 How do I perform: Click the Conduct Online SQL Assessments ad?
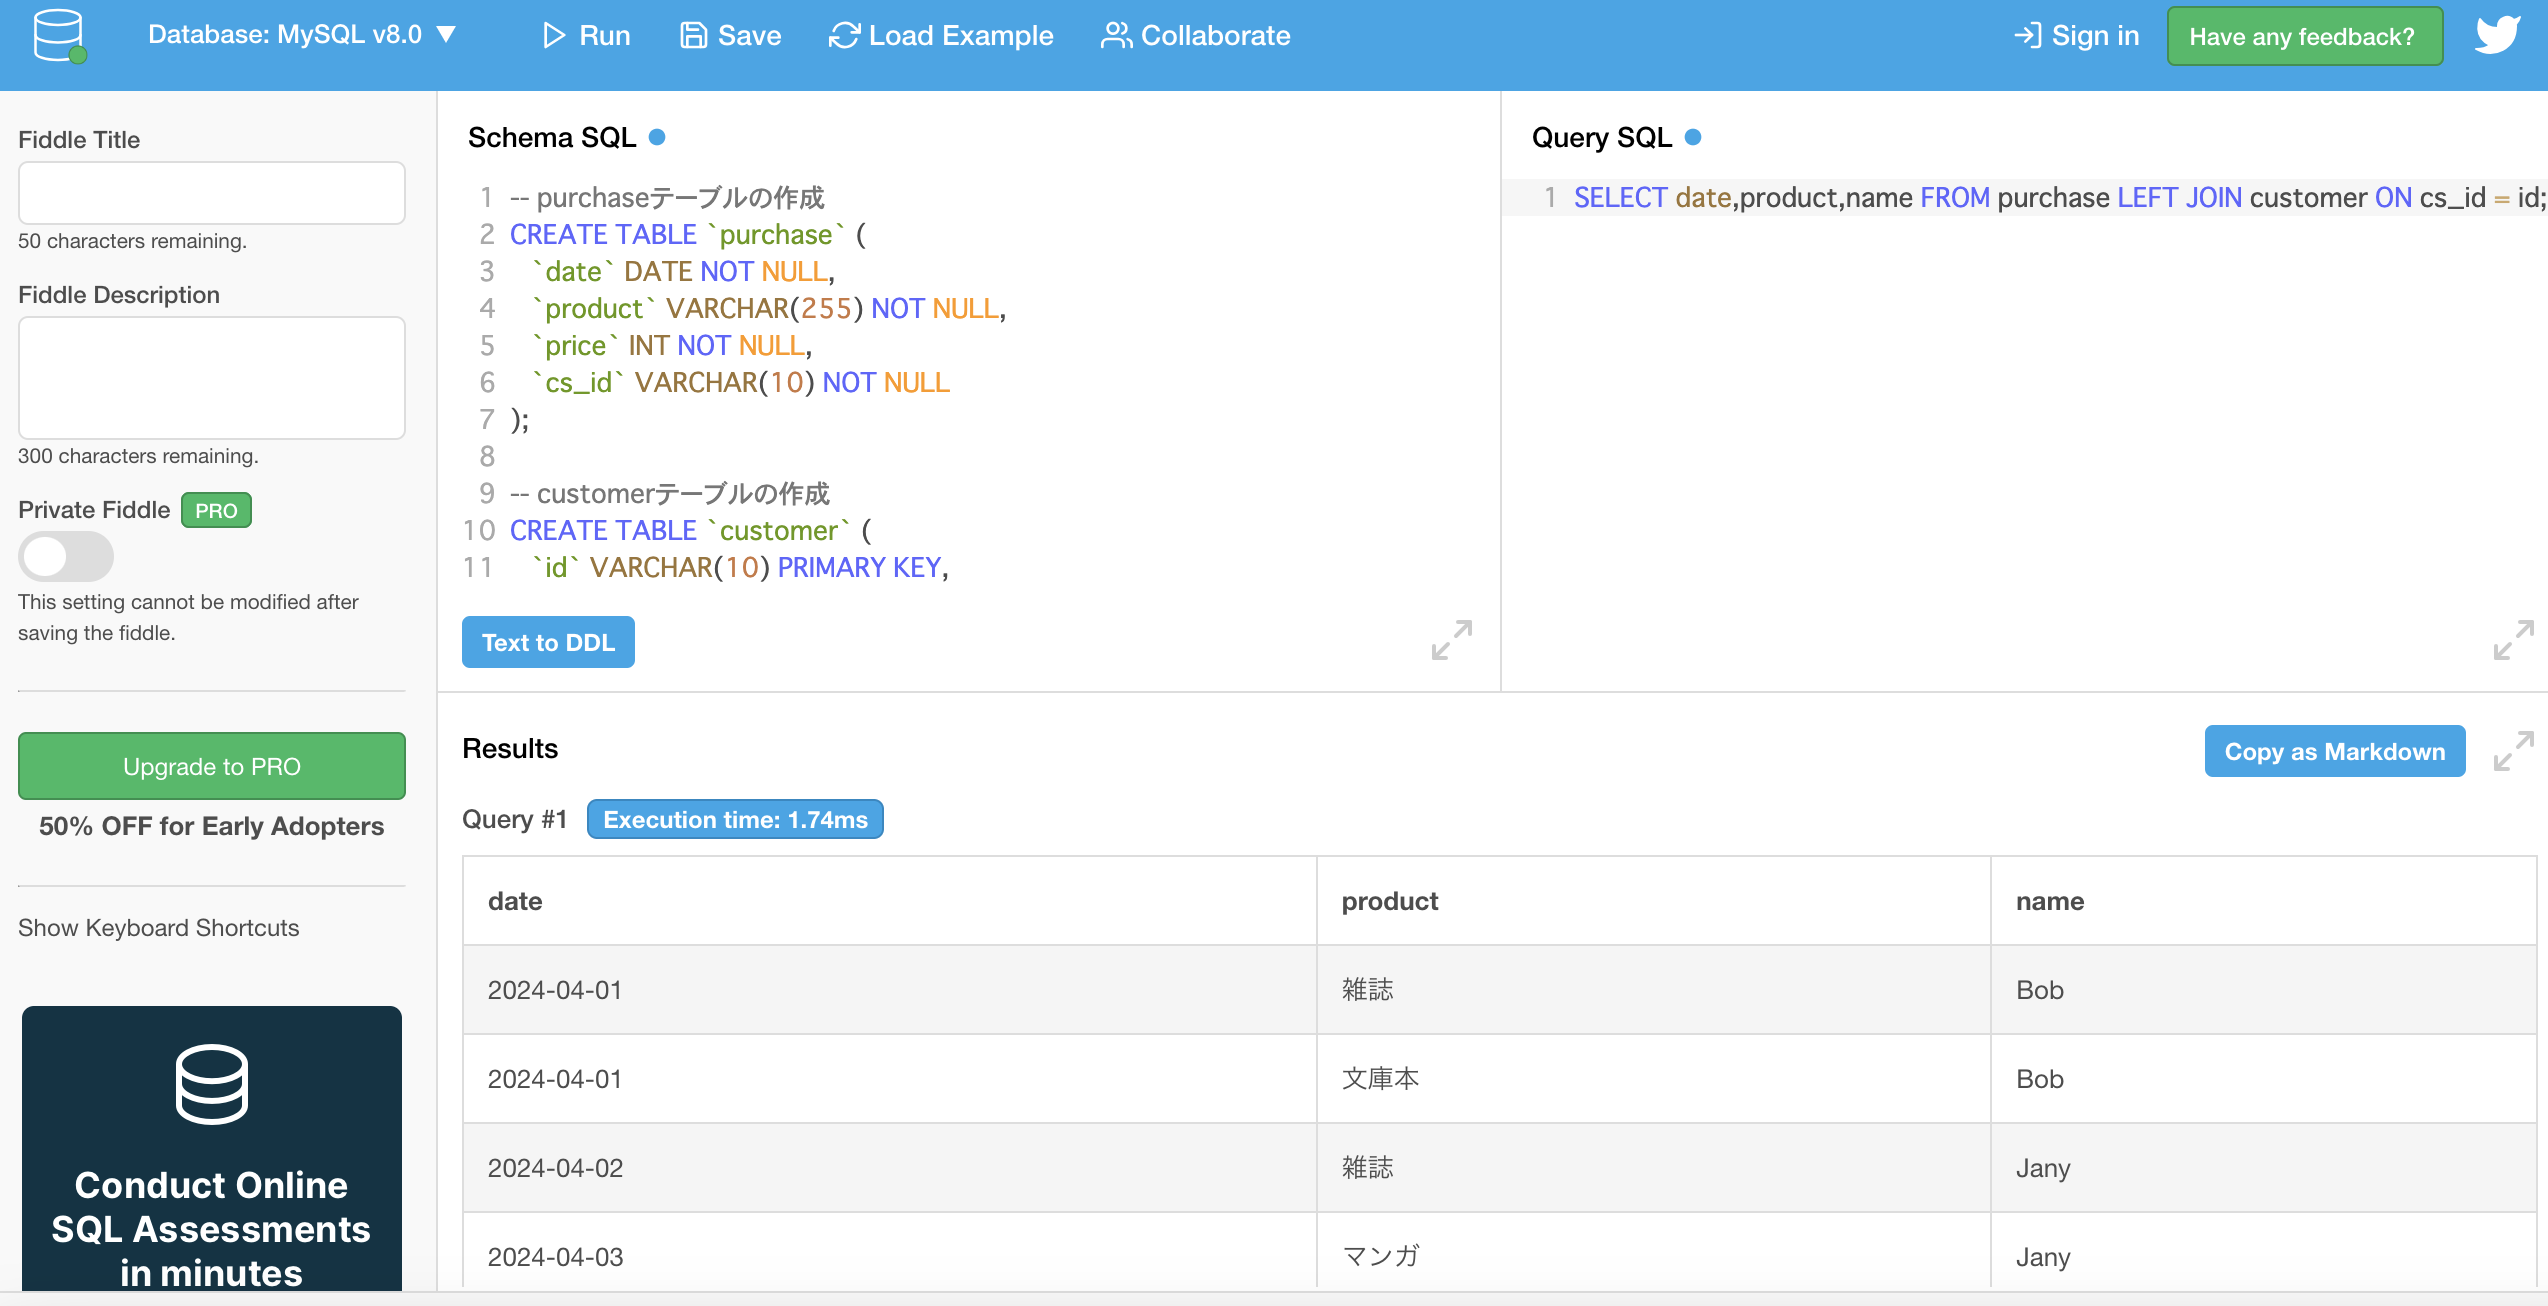(212, 1148)
